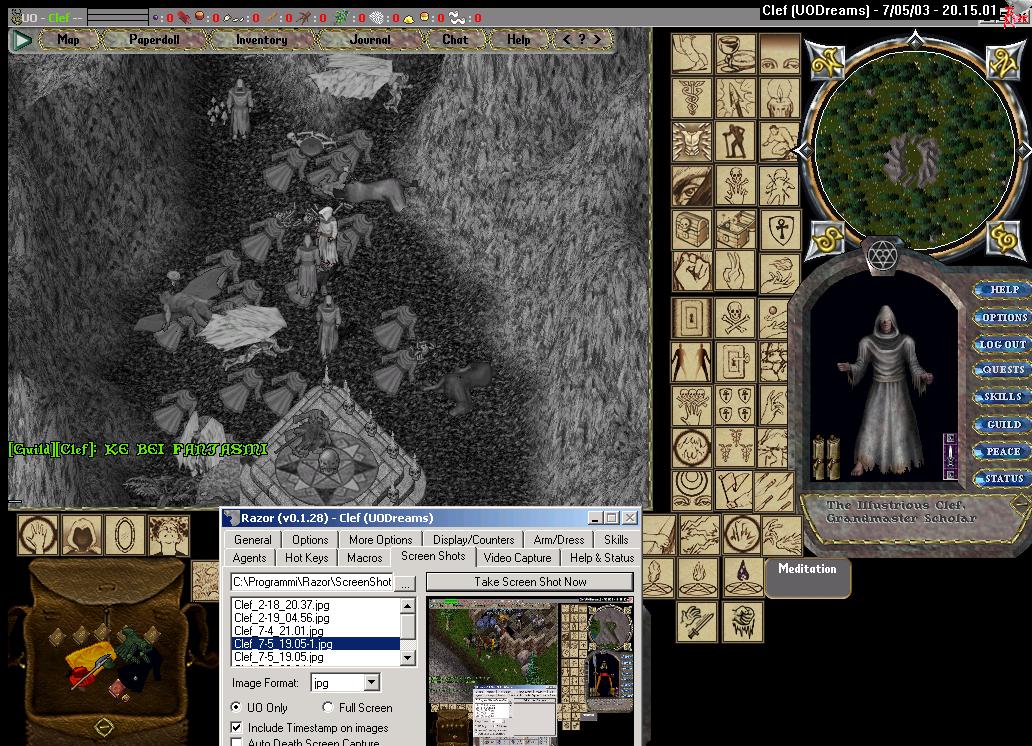Select the Full Screen radio button
The height and width of the screenshot is (746, 1032).
pos(328,707)
